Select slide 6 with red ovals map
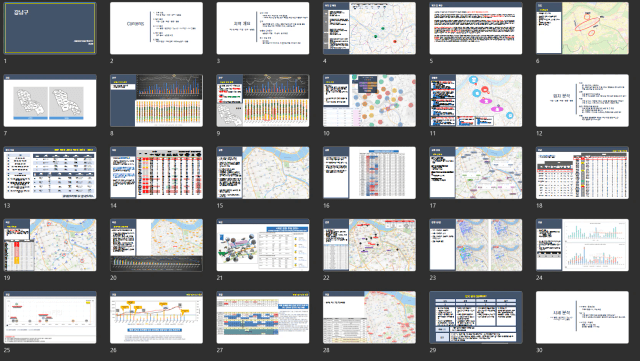640x361 pixels. [x=582, y=28]
